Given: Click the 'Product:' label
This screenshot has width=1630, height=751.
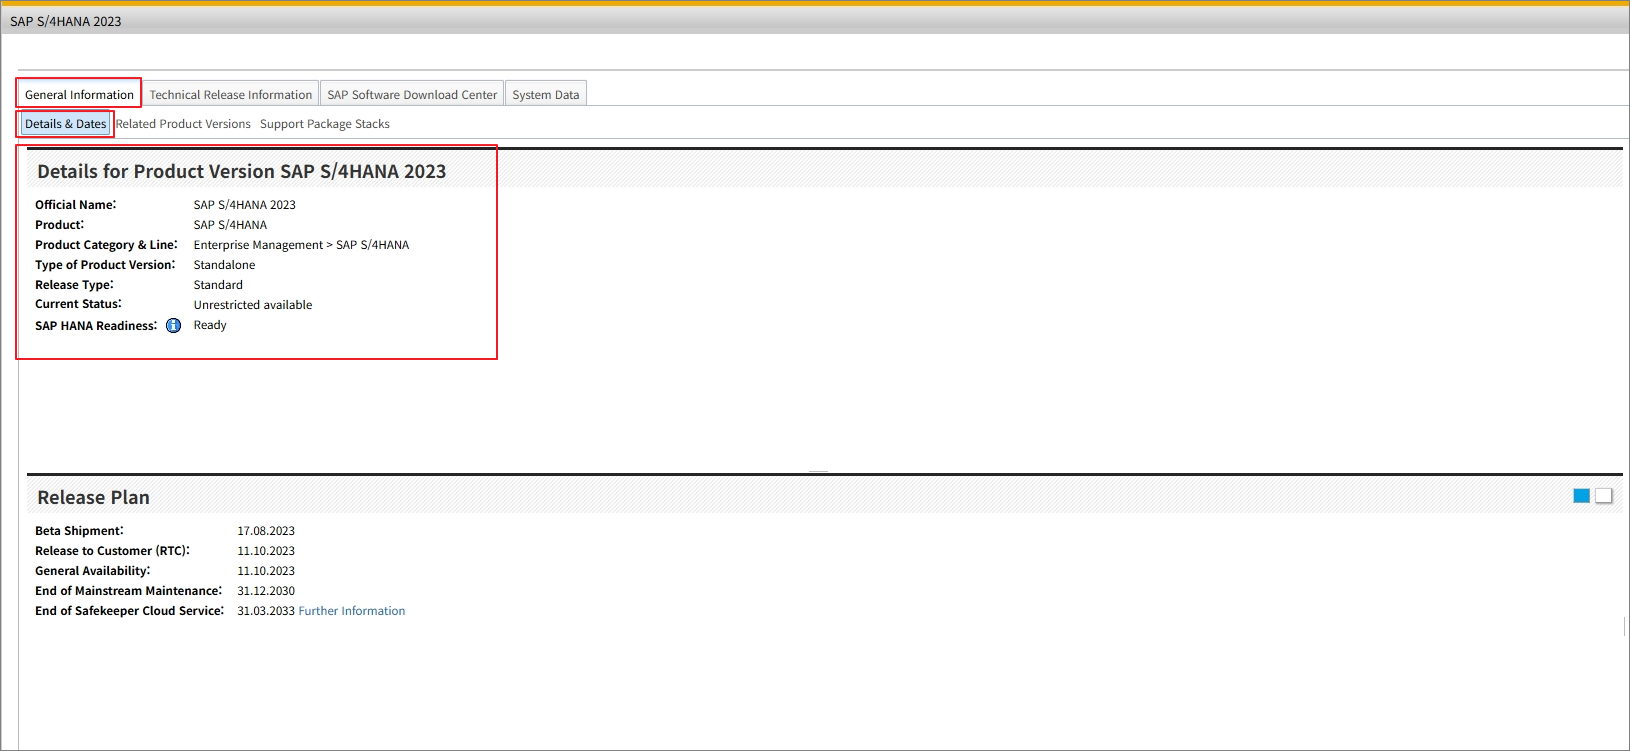Looking at the screenshot, I should click(60, 225).
